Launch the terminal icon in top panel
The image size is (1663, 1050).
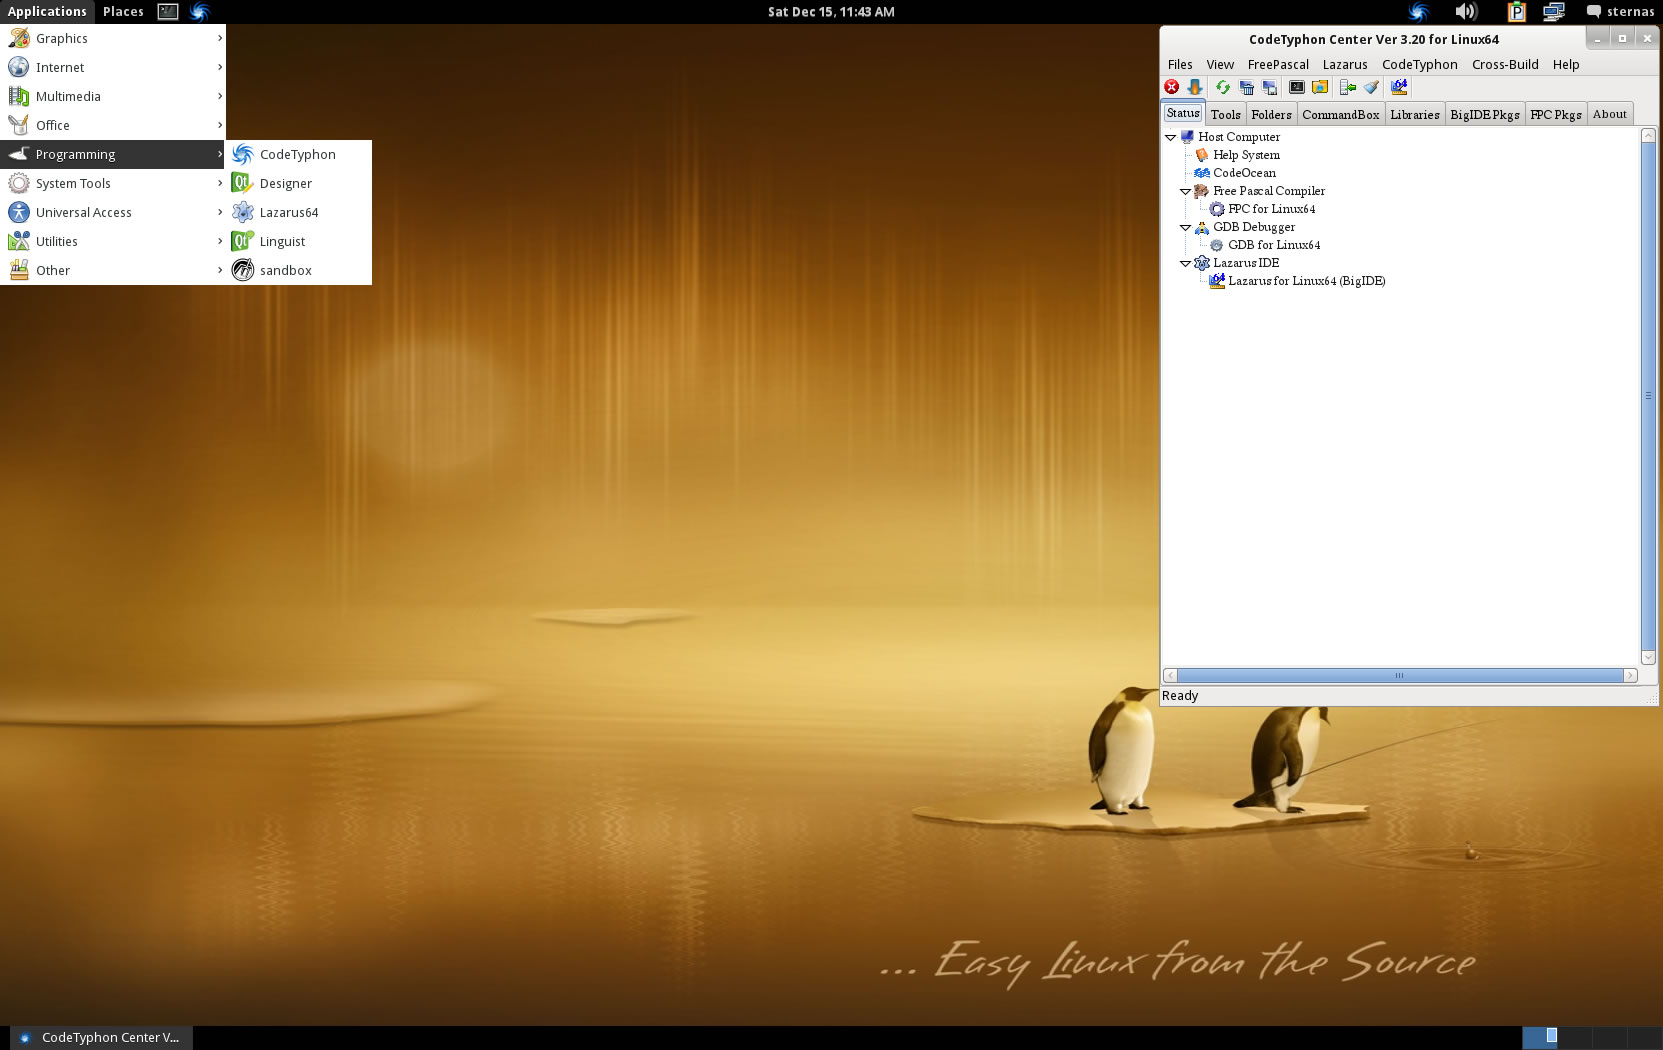(168, 12)
